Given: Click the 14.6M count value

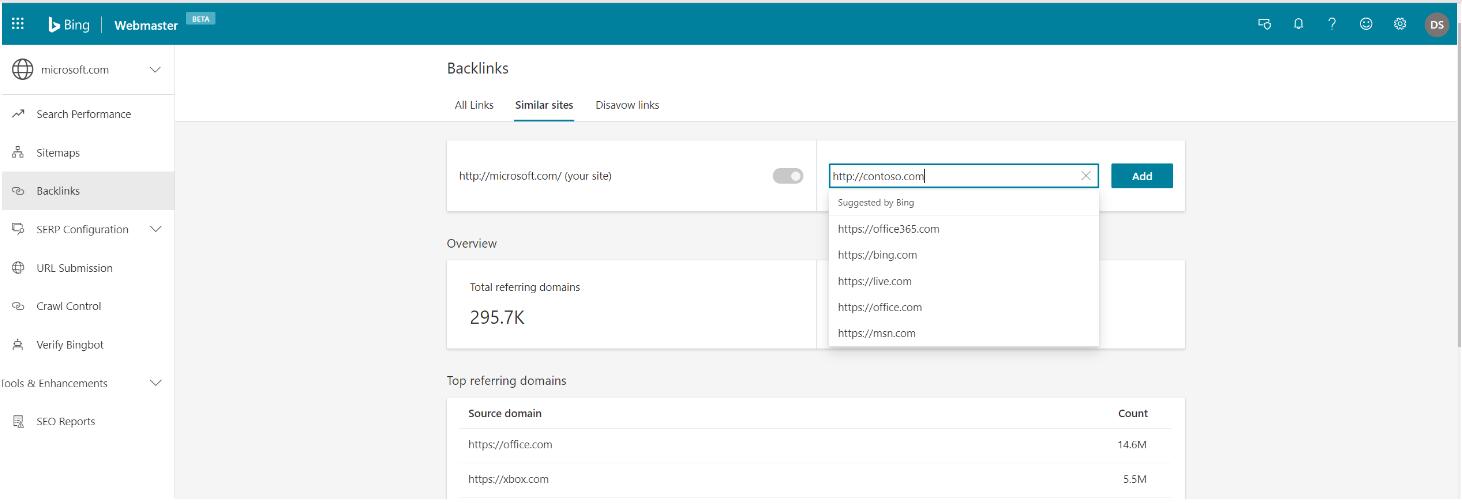Looking at the screenshot, I should click(1132, 445).
